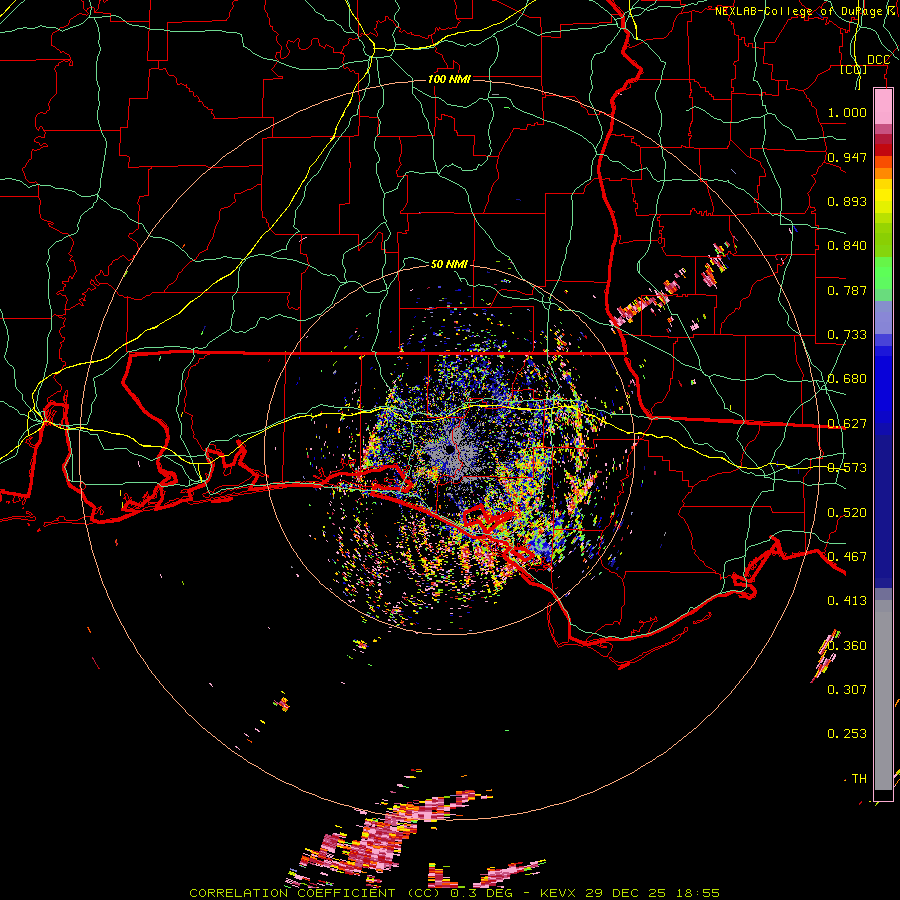Viewport: 900px width, 900px height.
Task: Pick the bright green segment of color scale
Action: 883,273
